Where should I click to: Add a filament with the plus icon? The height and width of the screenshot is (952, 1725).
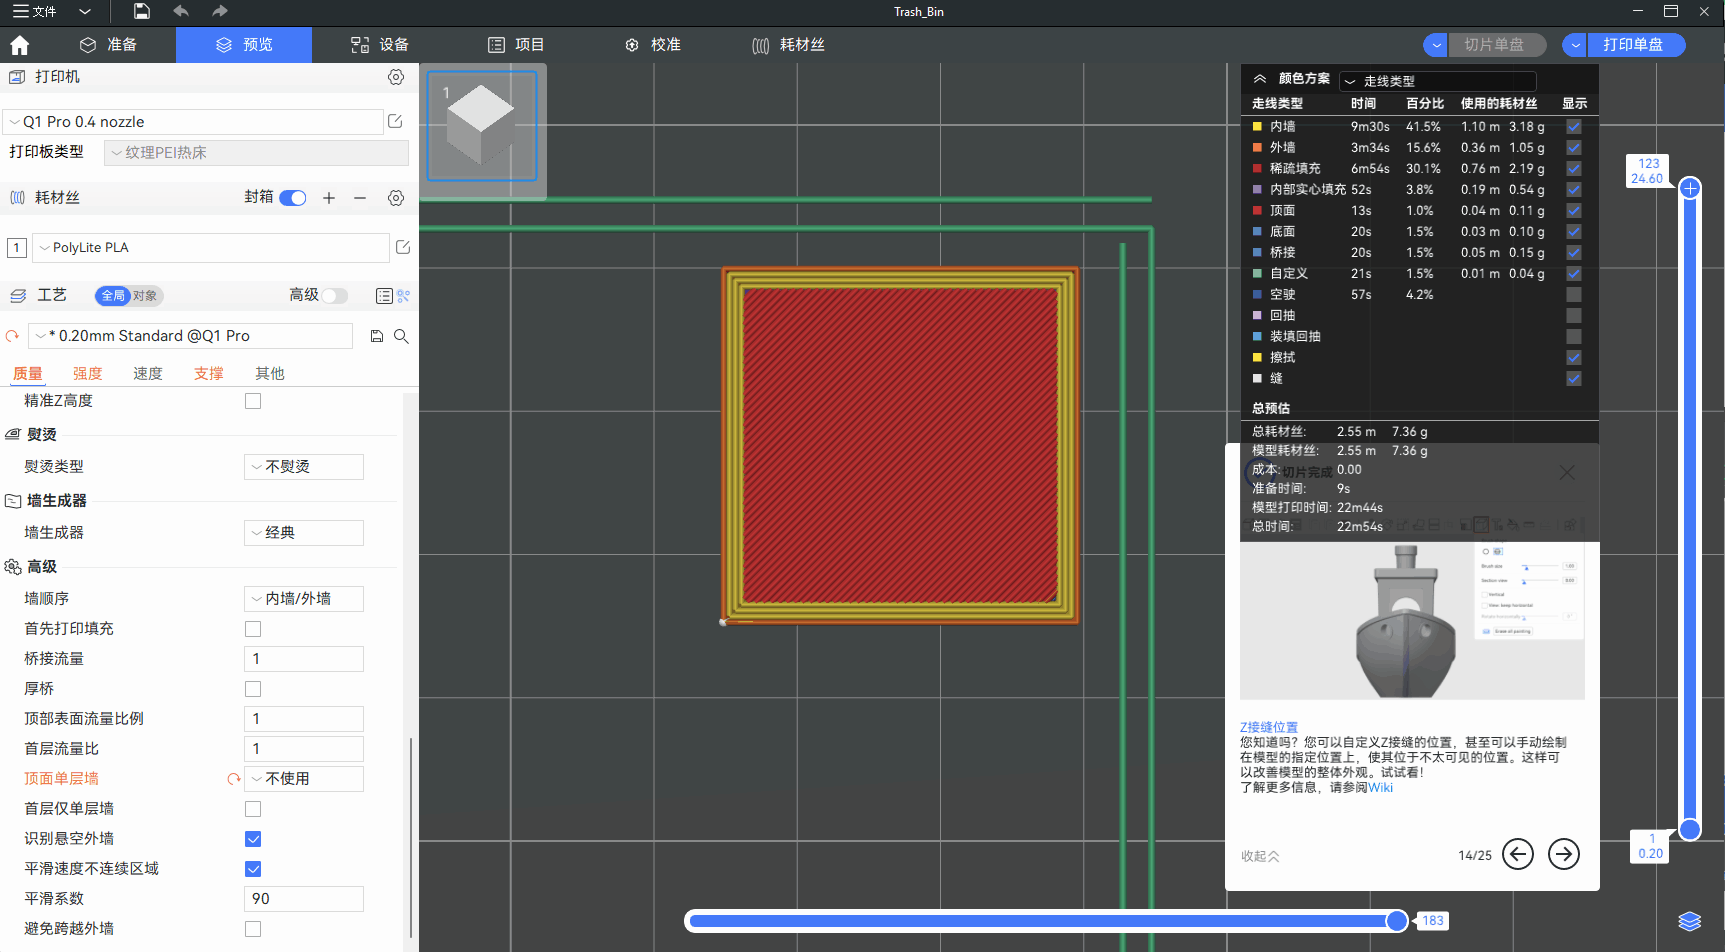click(329, 198)
